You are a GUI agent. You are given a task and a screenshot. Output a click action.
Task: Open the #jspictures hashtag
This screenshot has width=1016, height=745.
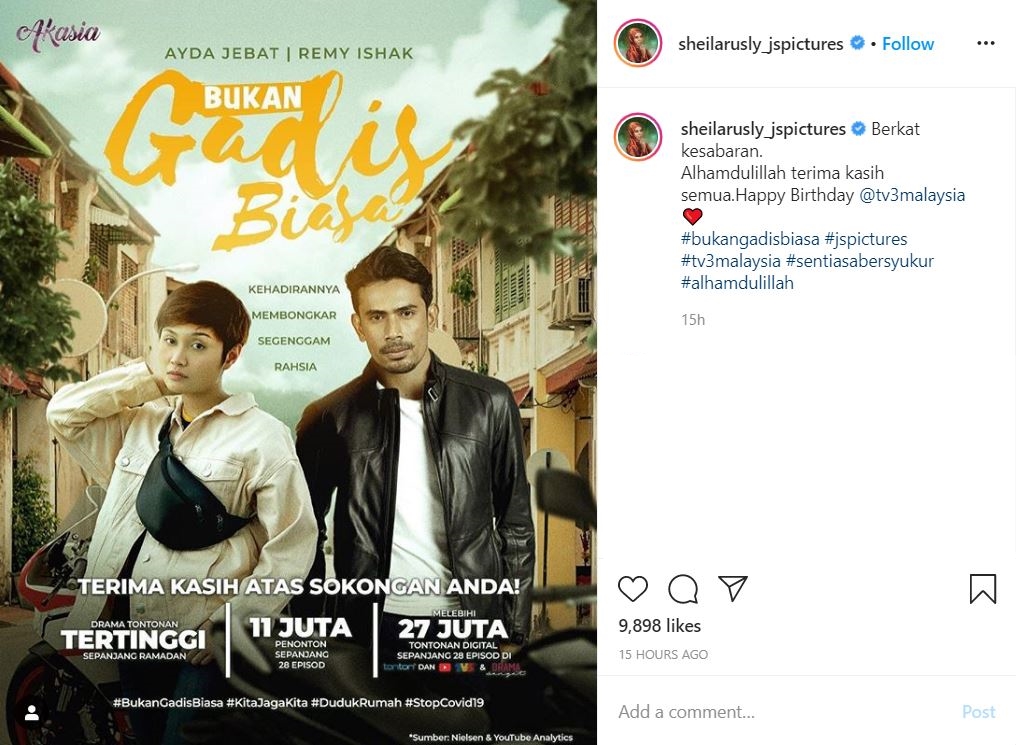coord(866,239)
